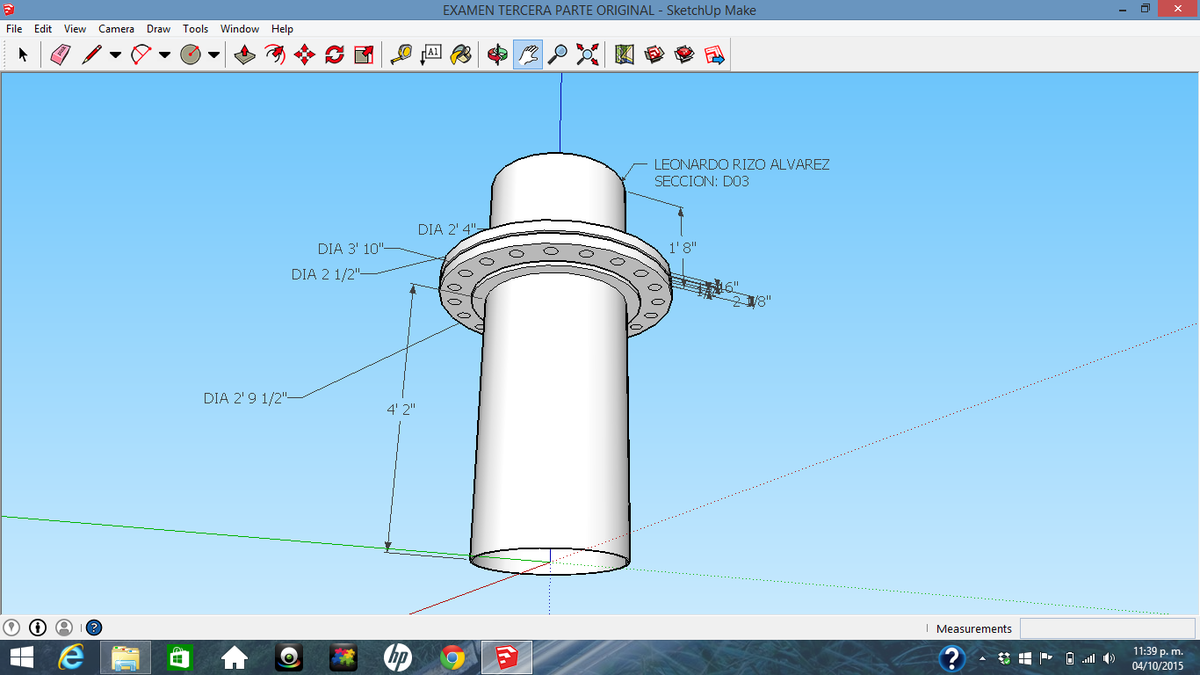Expand the Arc tool dropdown arrow
This screenshot has height=675, width=1200.
pos(164,55)
